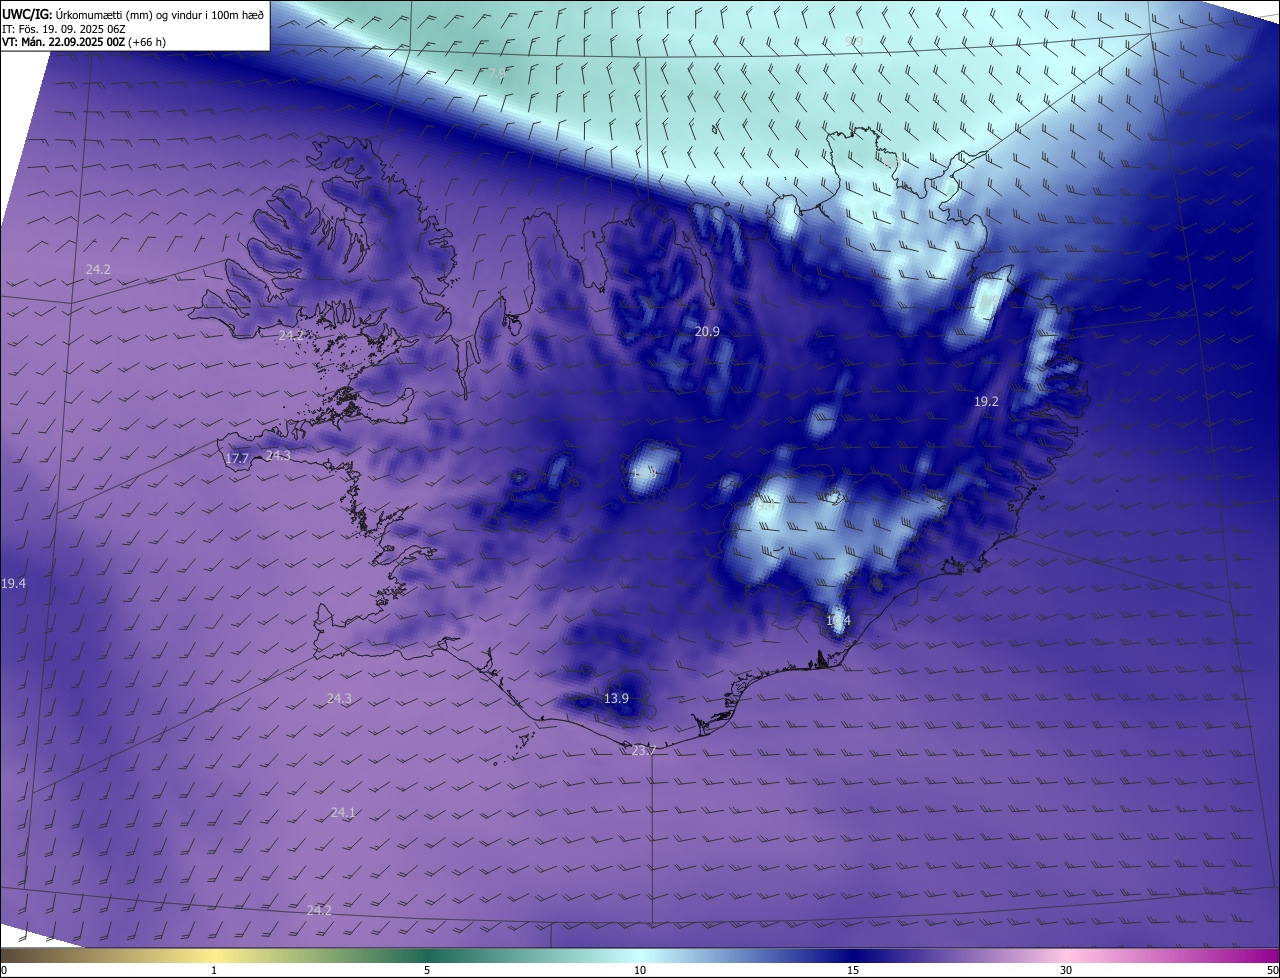This screenshot has height=978, width=1280.
Task: Select the colorbar tick labeled 50
Action: click(1272, 970)
